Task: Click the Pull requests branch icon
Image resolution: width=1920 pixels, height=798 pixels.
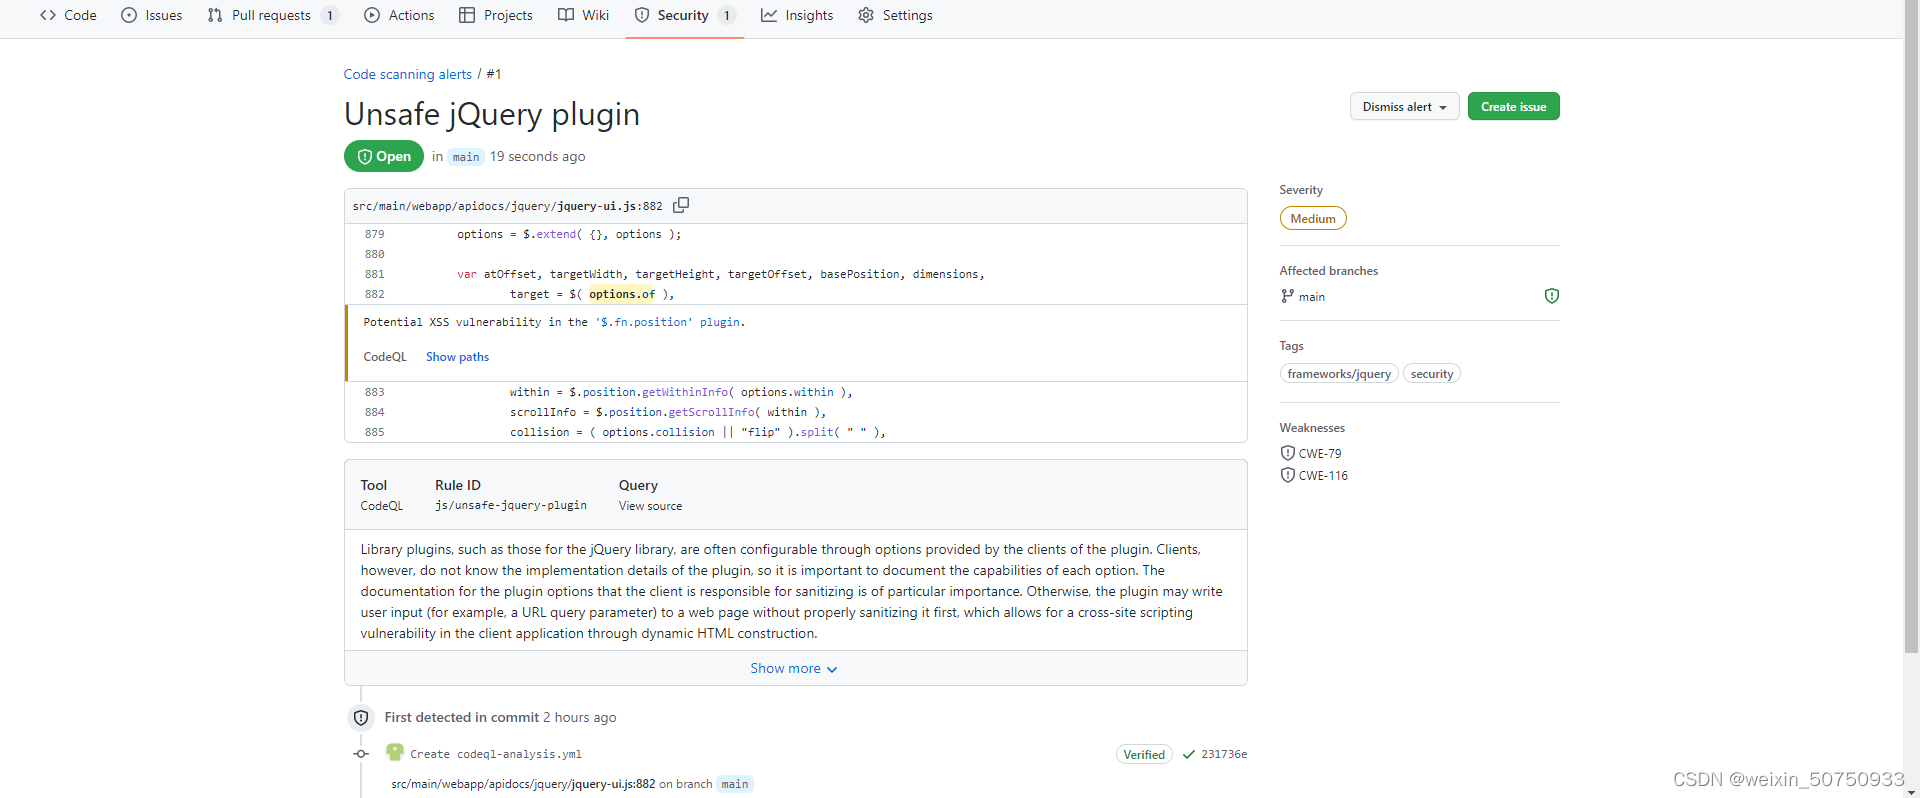Action: tap(215, 15)
